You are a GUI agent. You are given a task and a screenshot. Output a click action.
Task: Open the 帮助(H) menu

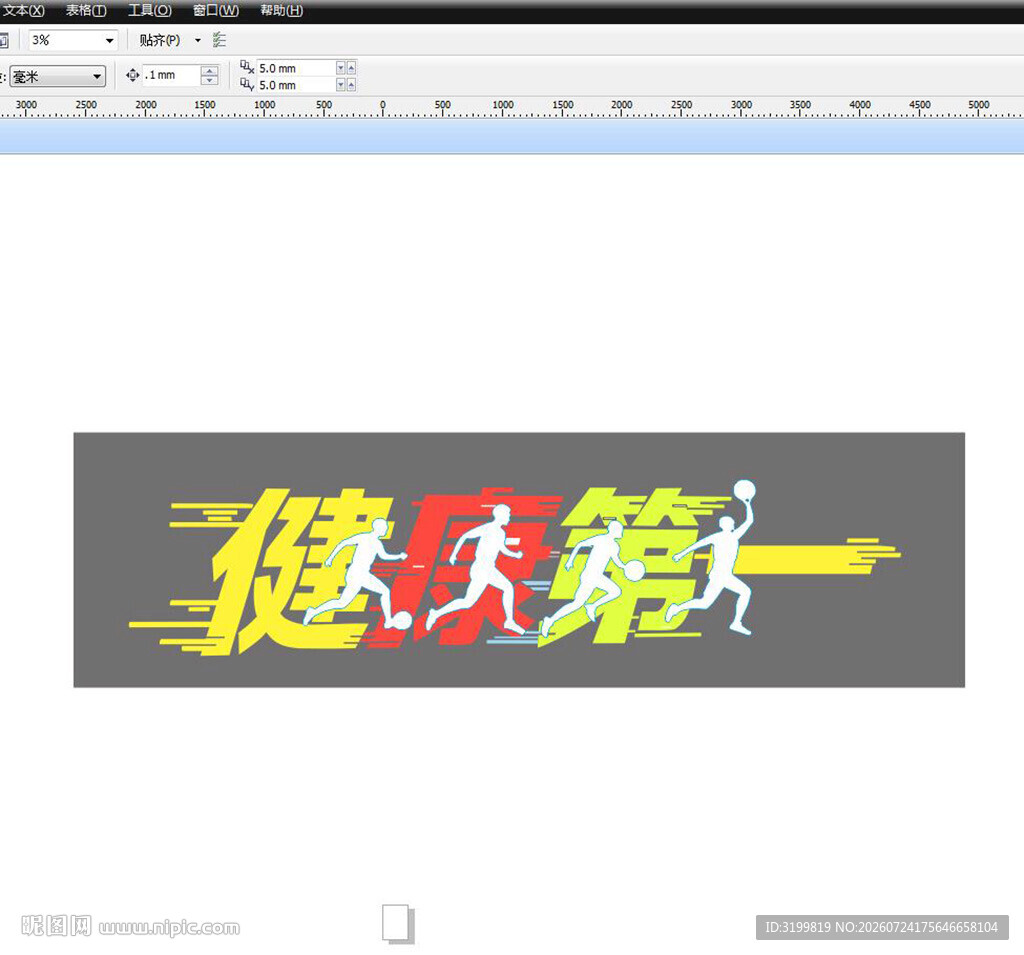281,10
